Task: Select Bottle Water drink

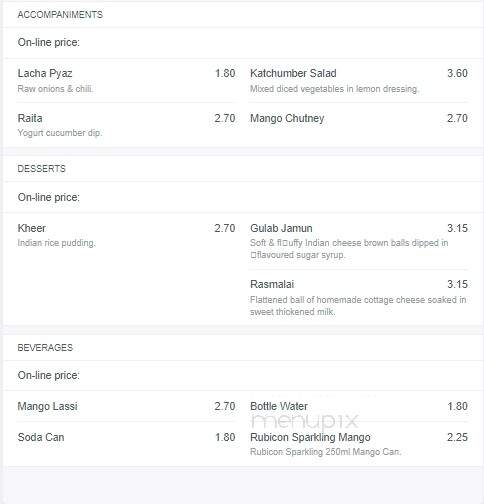Action: pyautogui.click(x=359, y=406)
